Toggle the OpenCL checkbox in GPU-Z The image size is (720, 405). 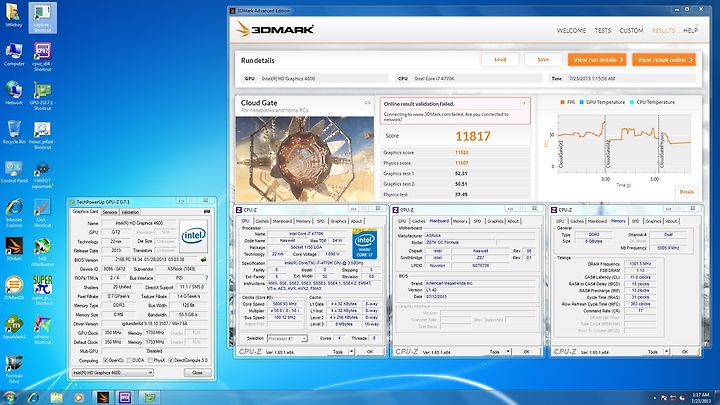click(x=106, y=360)
